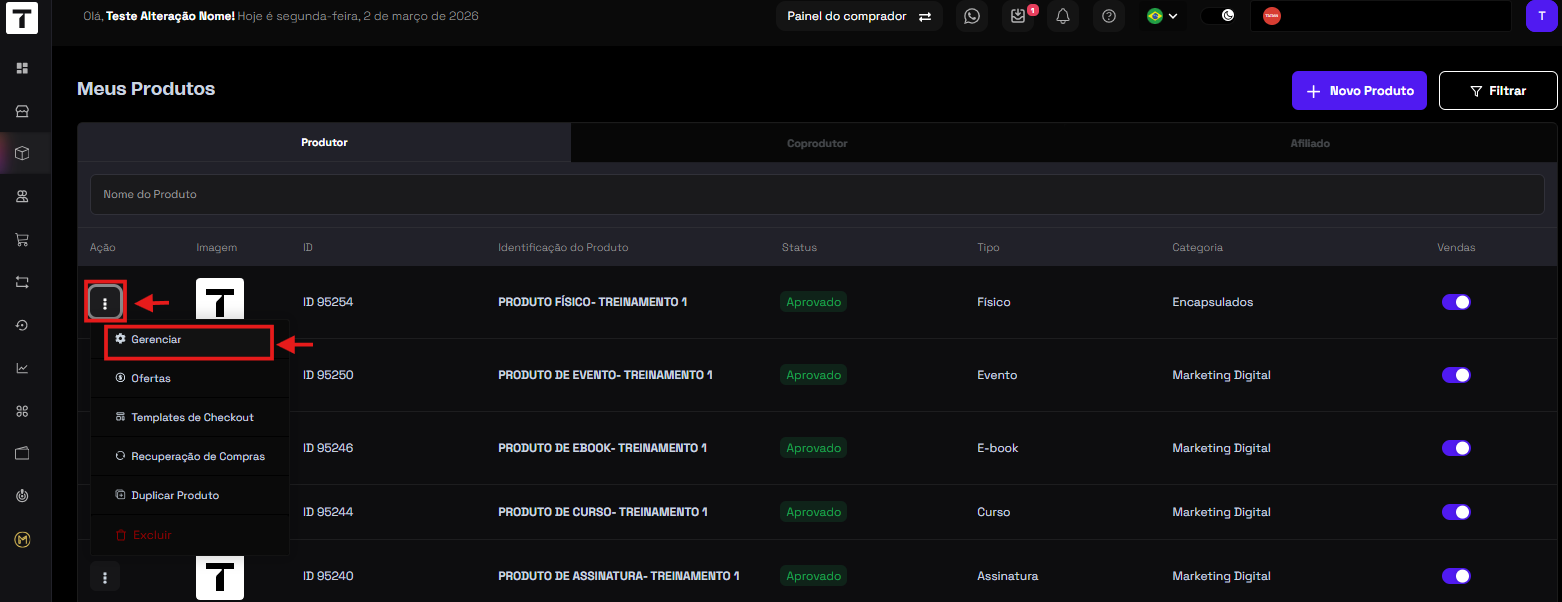Click the store icon in sidebar

pos(22,111)
